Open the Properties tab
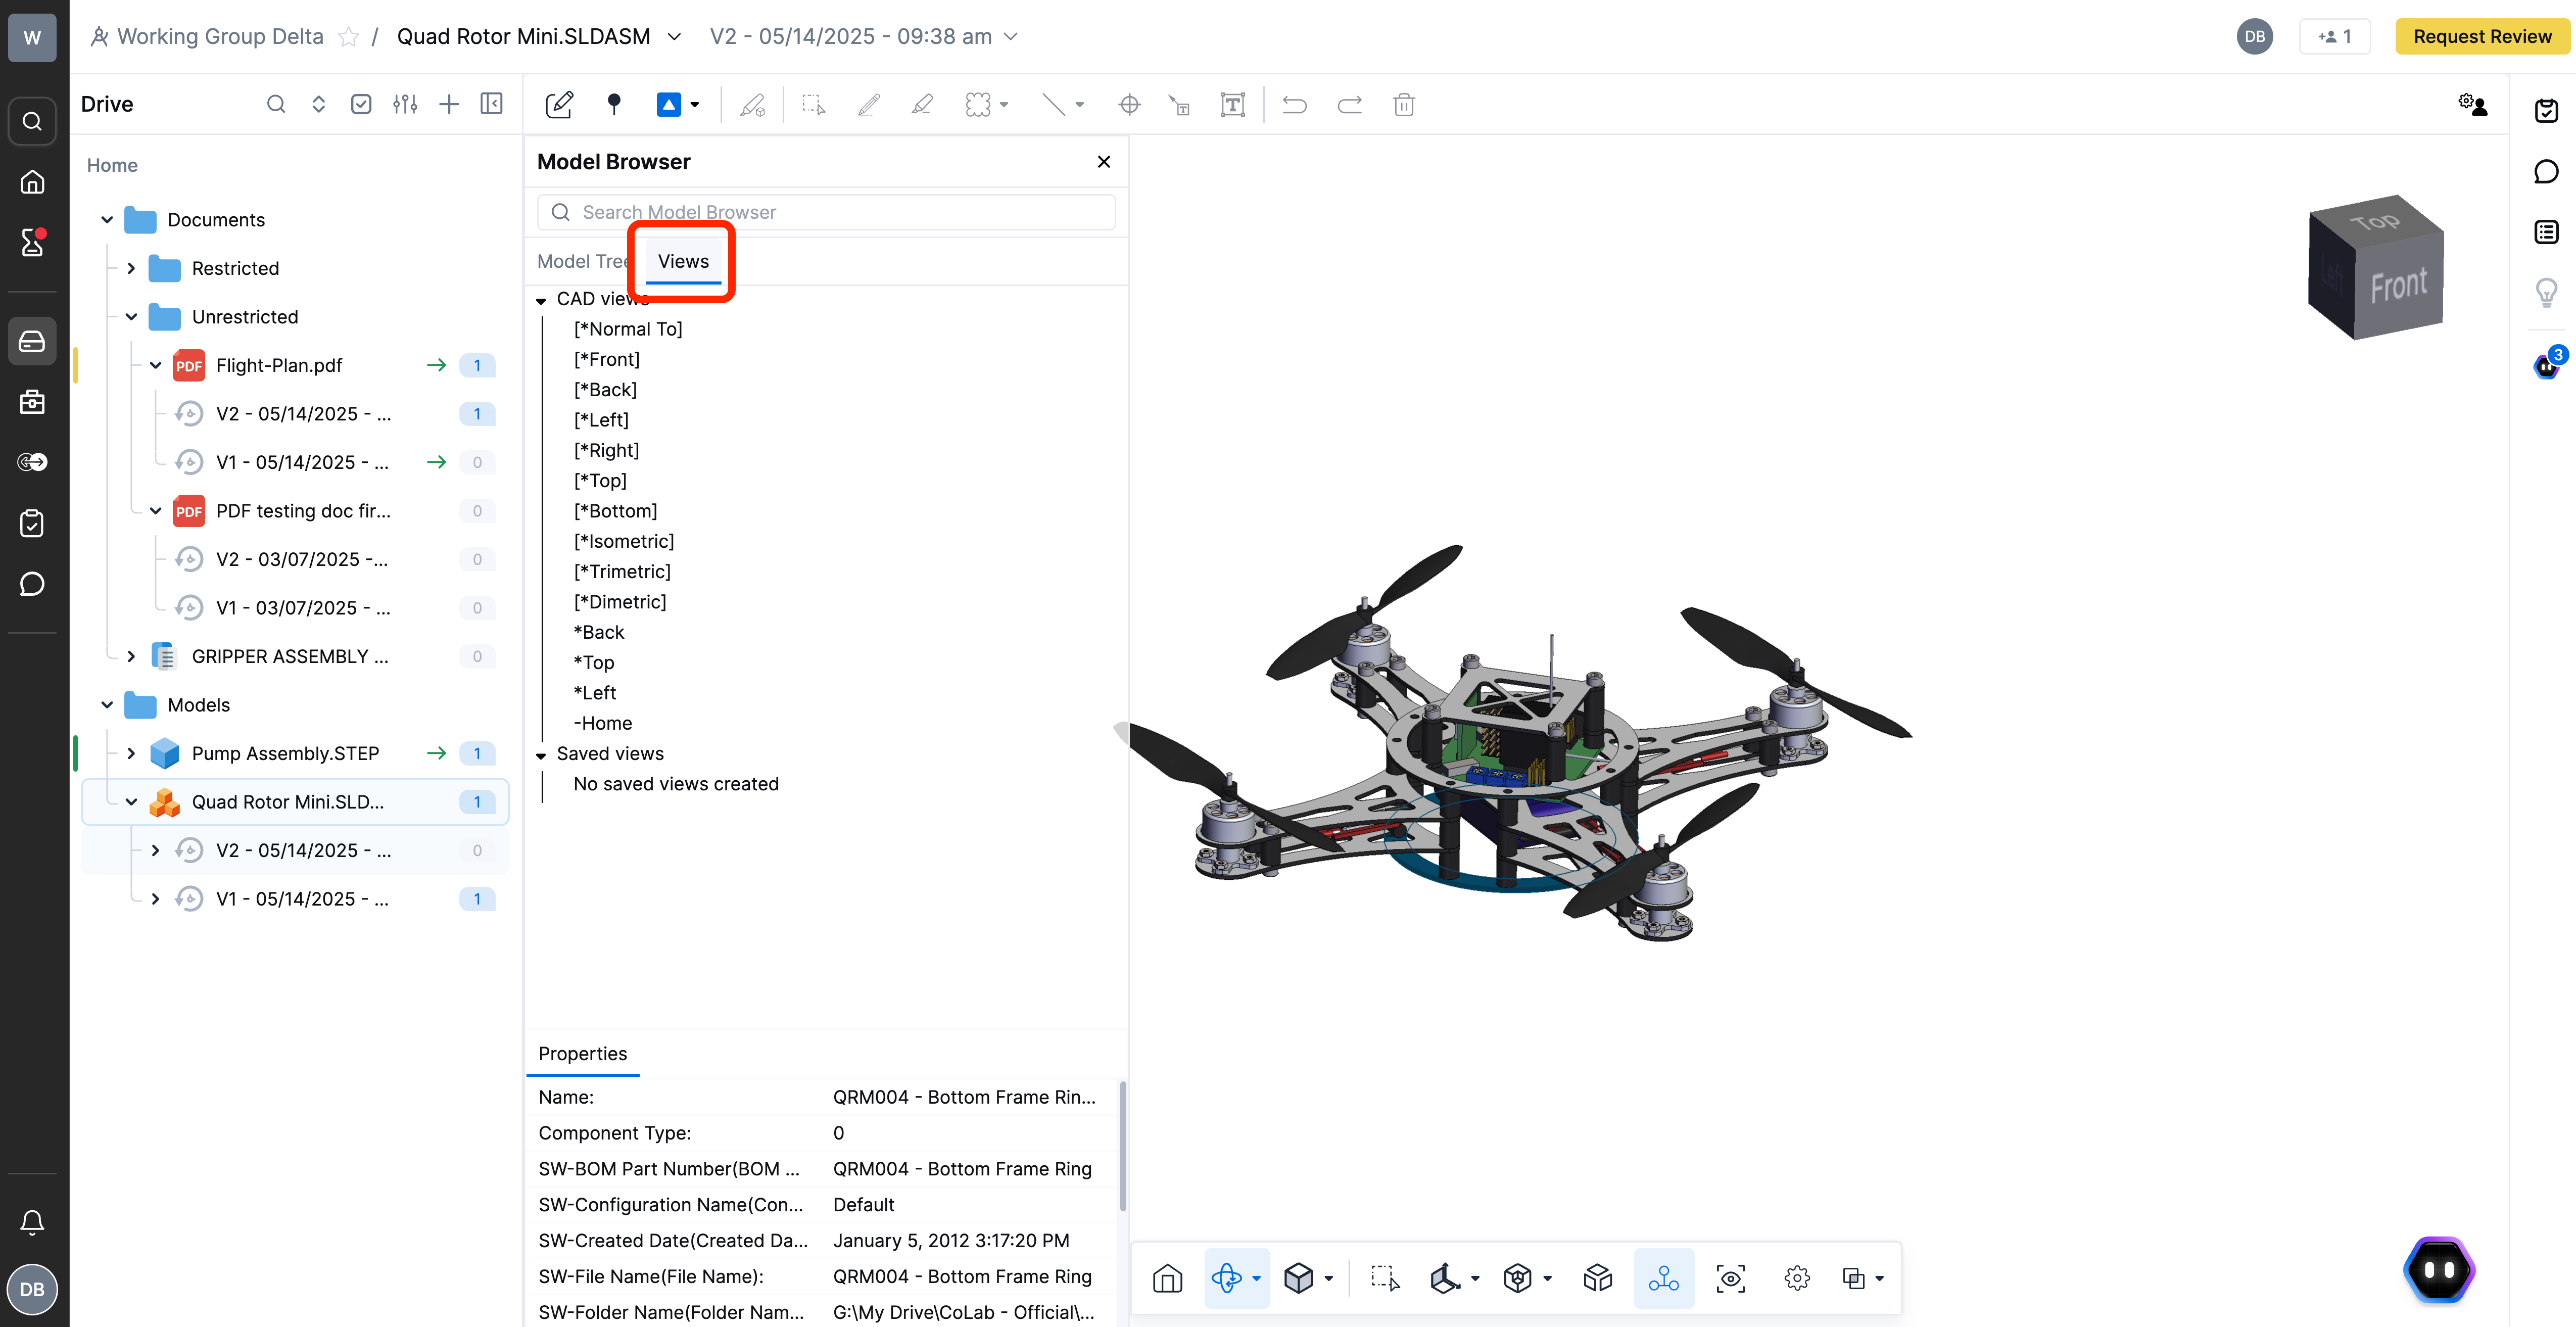 click(x=583, y=1054)
